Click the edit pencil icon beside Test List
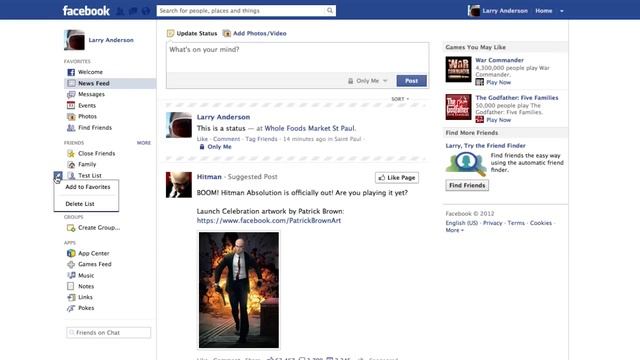640x360 pixels. coord(58,176)
